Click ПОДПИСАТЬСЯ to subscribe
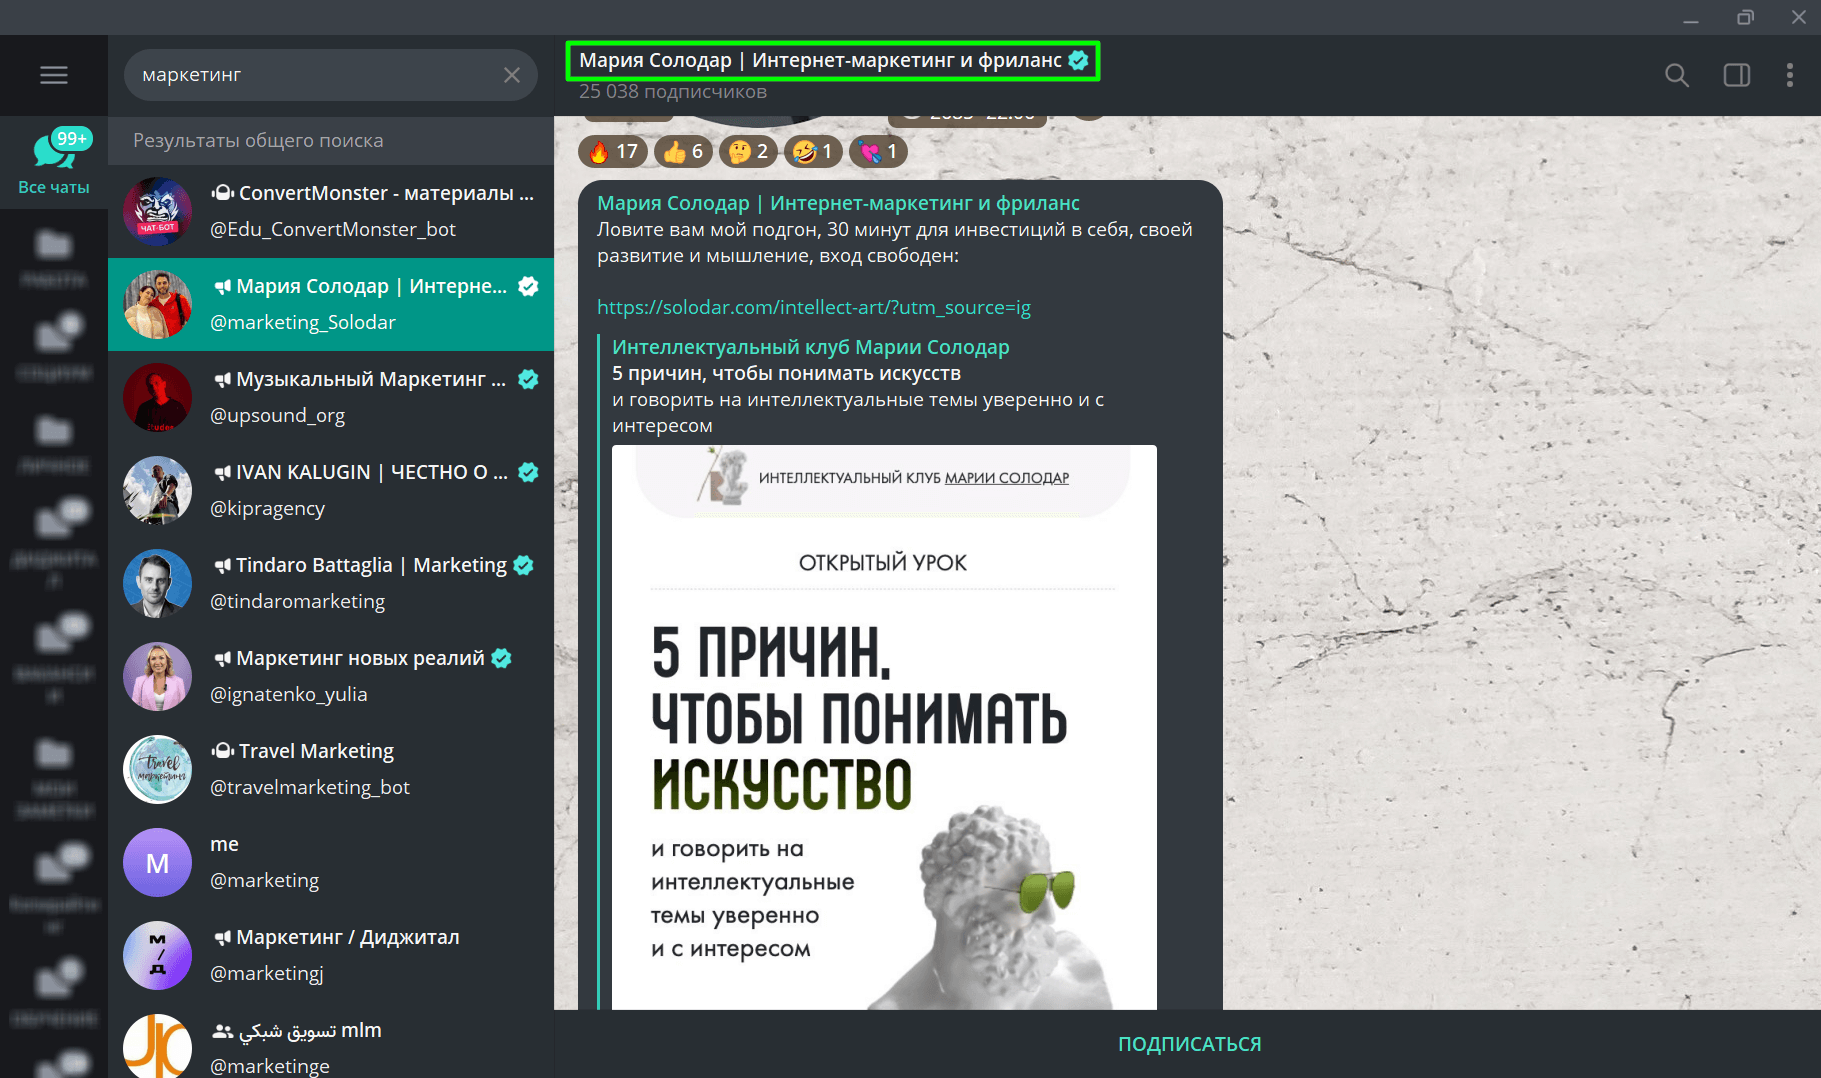This screenshot has width=1821, height=1078. 1189,1044
